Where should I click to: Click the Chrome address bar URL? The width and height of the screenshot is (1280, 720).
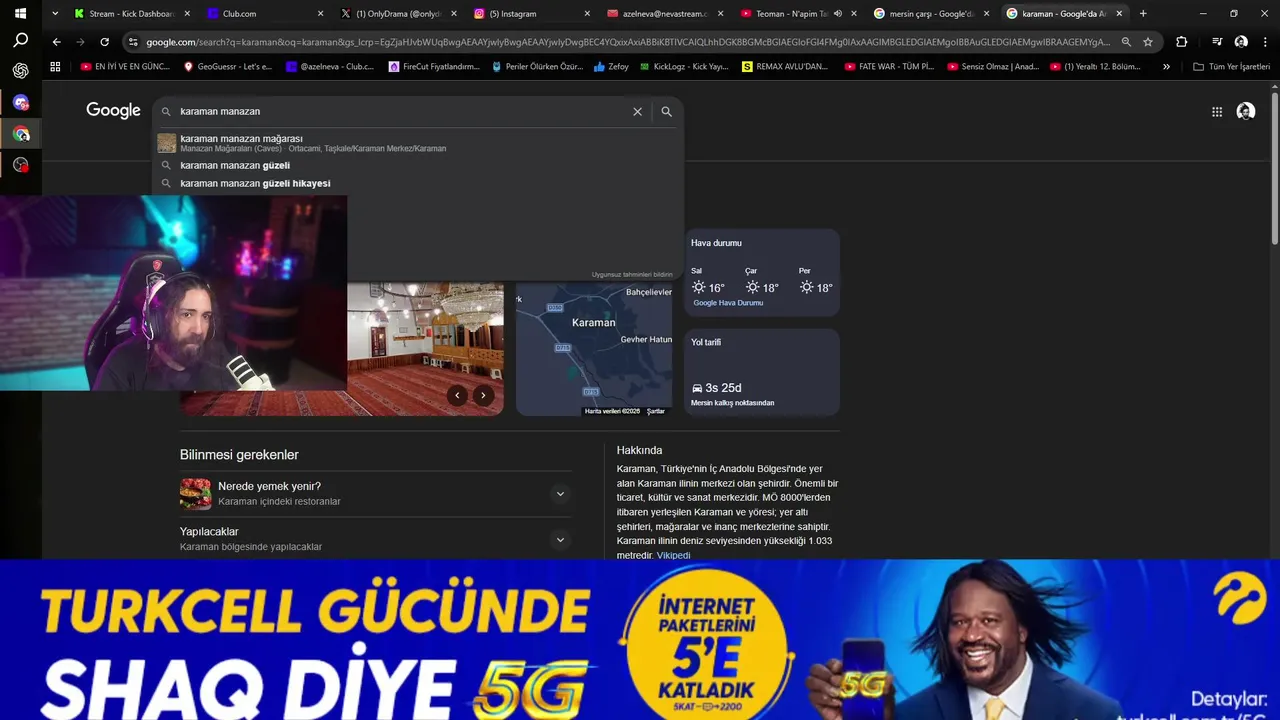[x=627, y=42]
